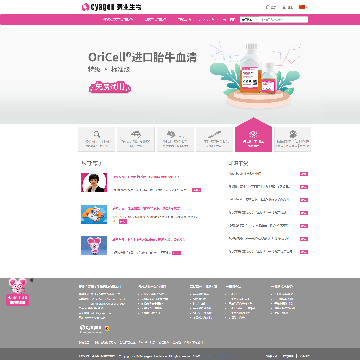Click the pink tag on the right list's third row
360x360 pixels.
point(304,200)
